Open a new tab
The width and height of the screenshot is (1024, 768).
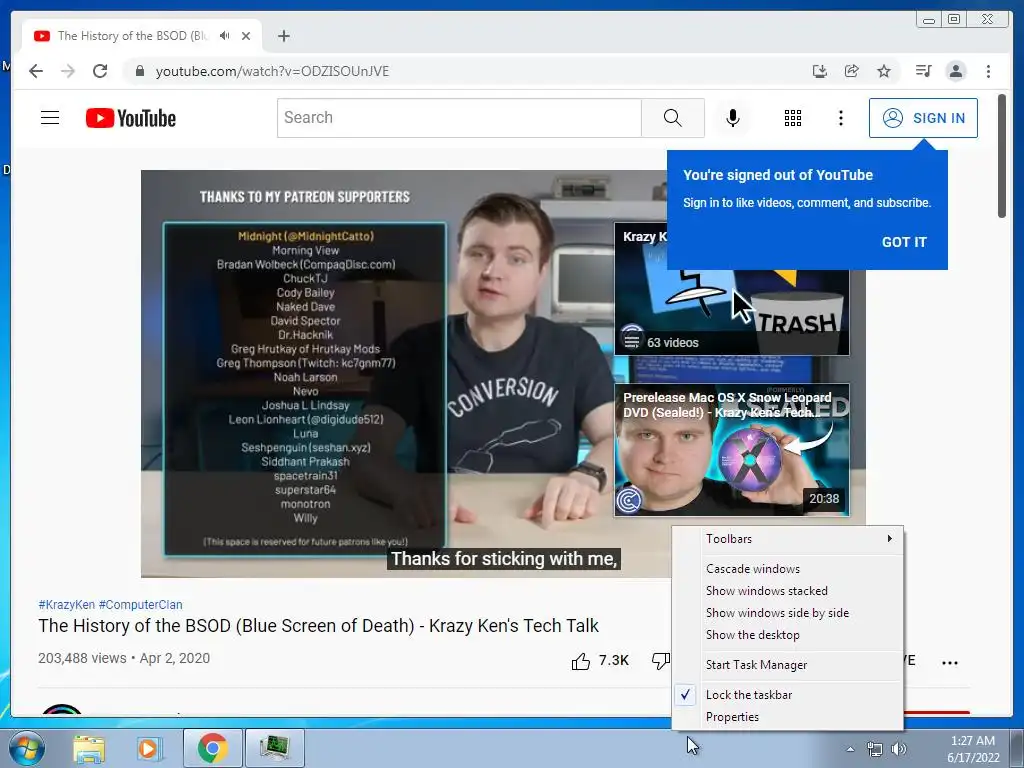(283, 36)
